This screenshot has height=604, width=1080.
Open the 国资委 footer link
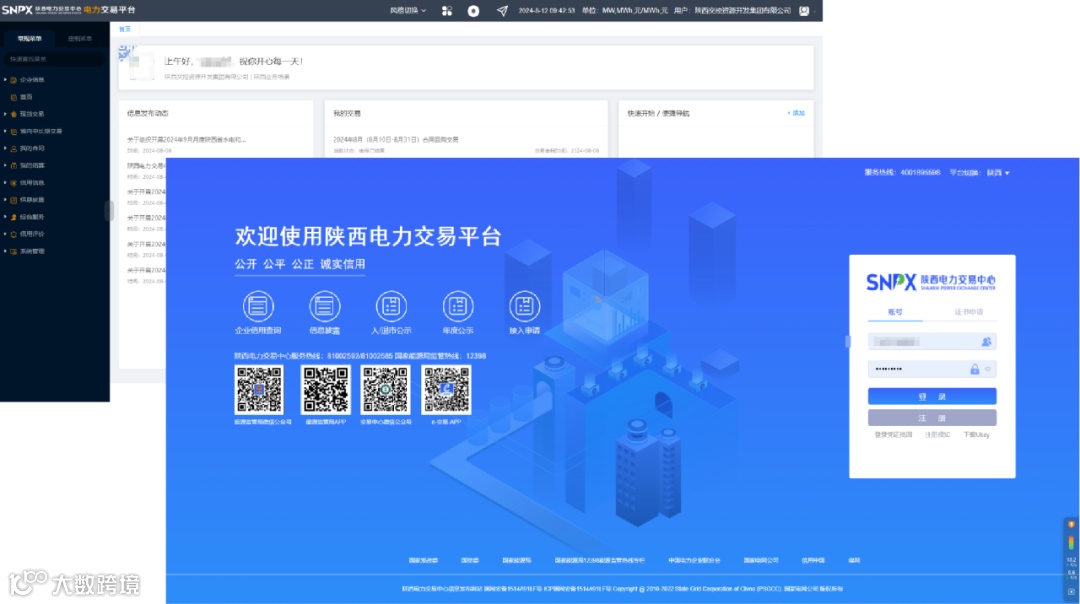pyautogui.click(x=470, y=561)
